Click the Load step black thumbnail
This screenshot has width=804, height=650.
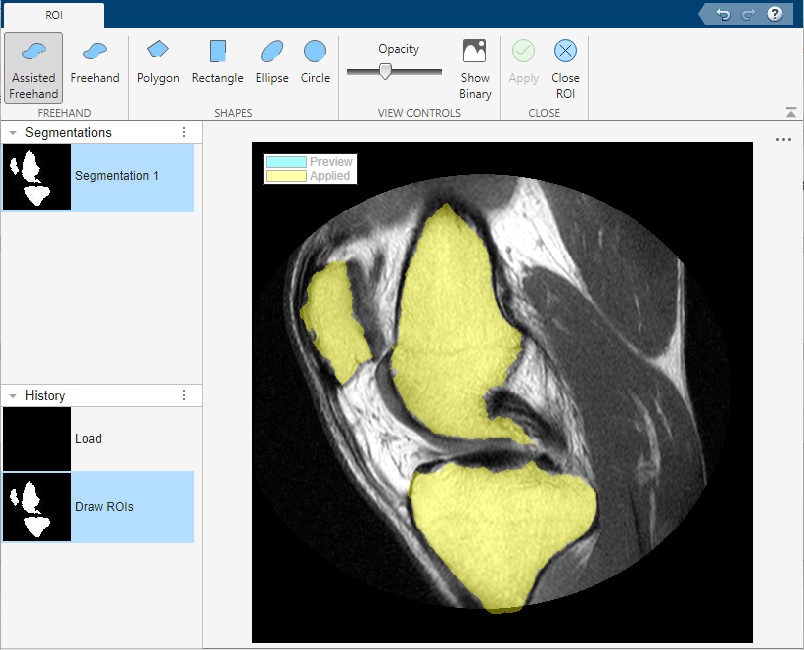point(37,439)
